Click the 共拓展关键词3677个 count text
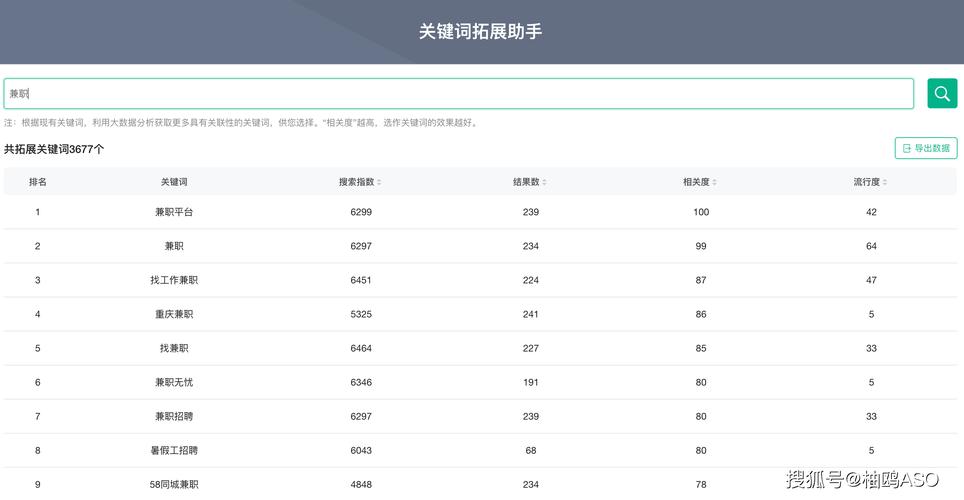The height and width of the screenshot is (500, 964). (54, 149)
